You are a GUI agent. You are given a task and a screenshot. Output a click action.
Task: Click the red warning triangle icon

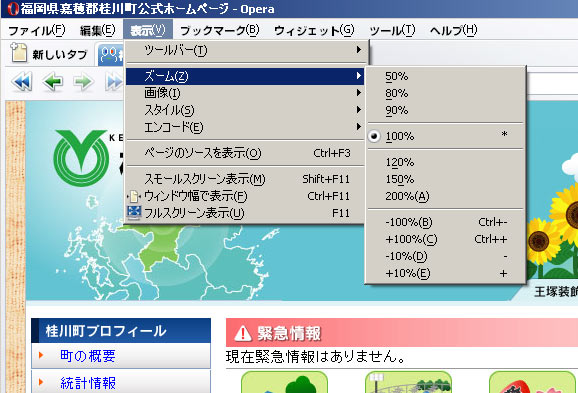coord(243,333)
